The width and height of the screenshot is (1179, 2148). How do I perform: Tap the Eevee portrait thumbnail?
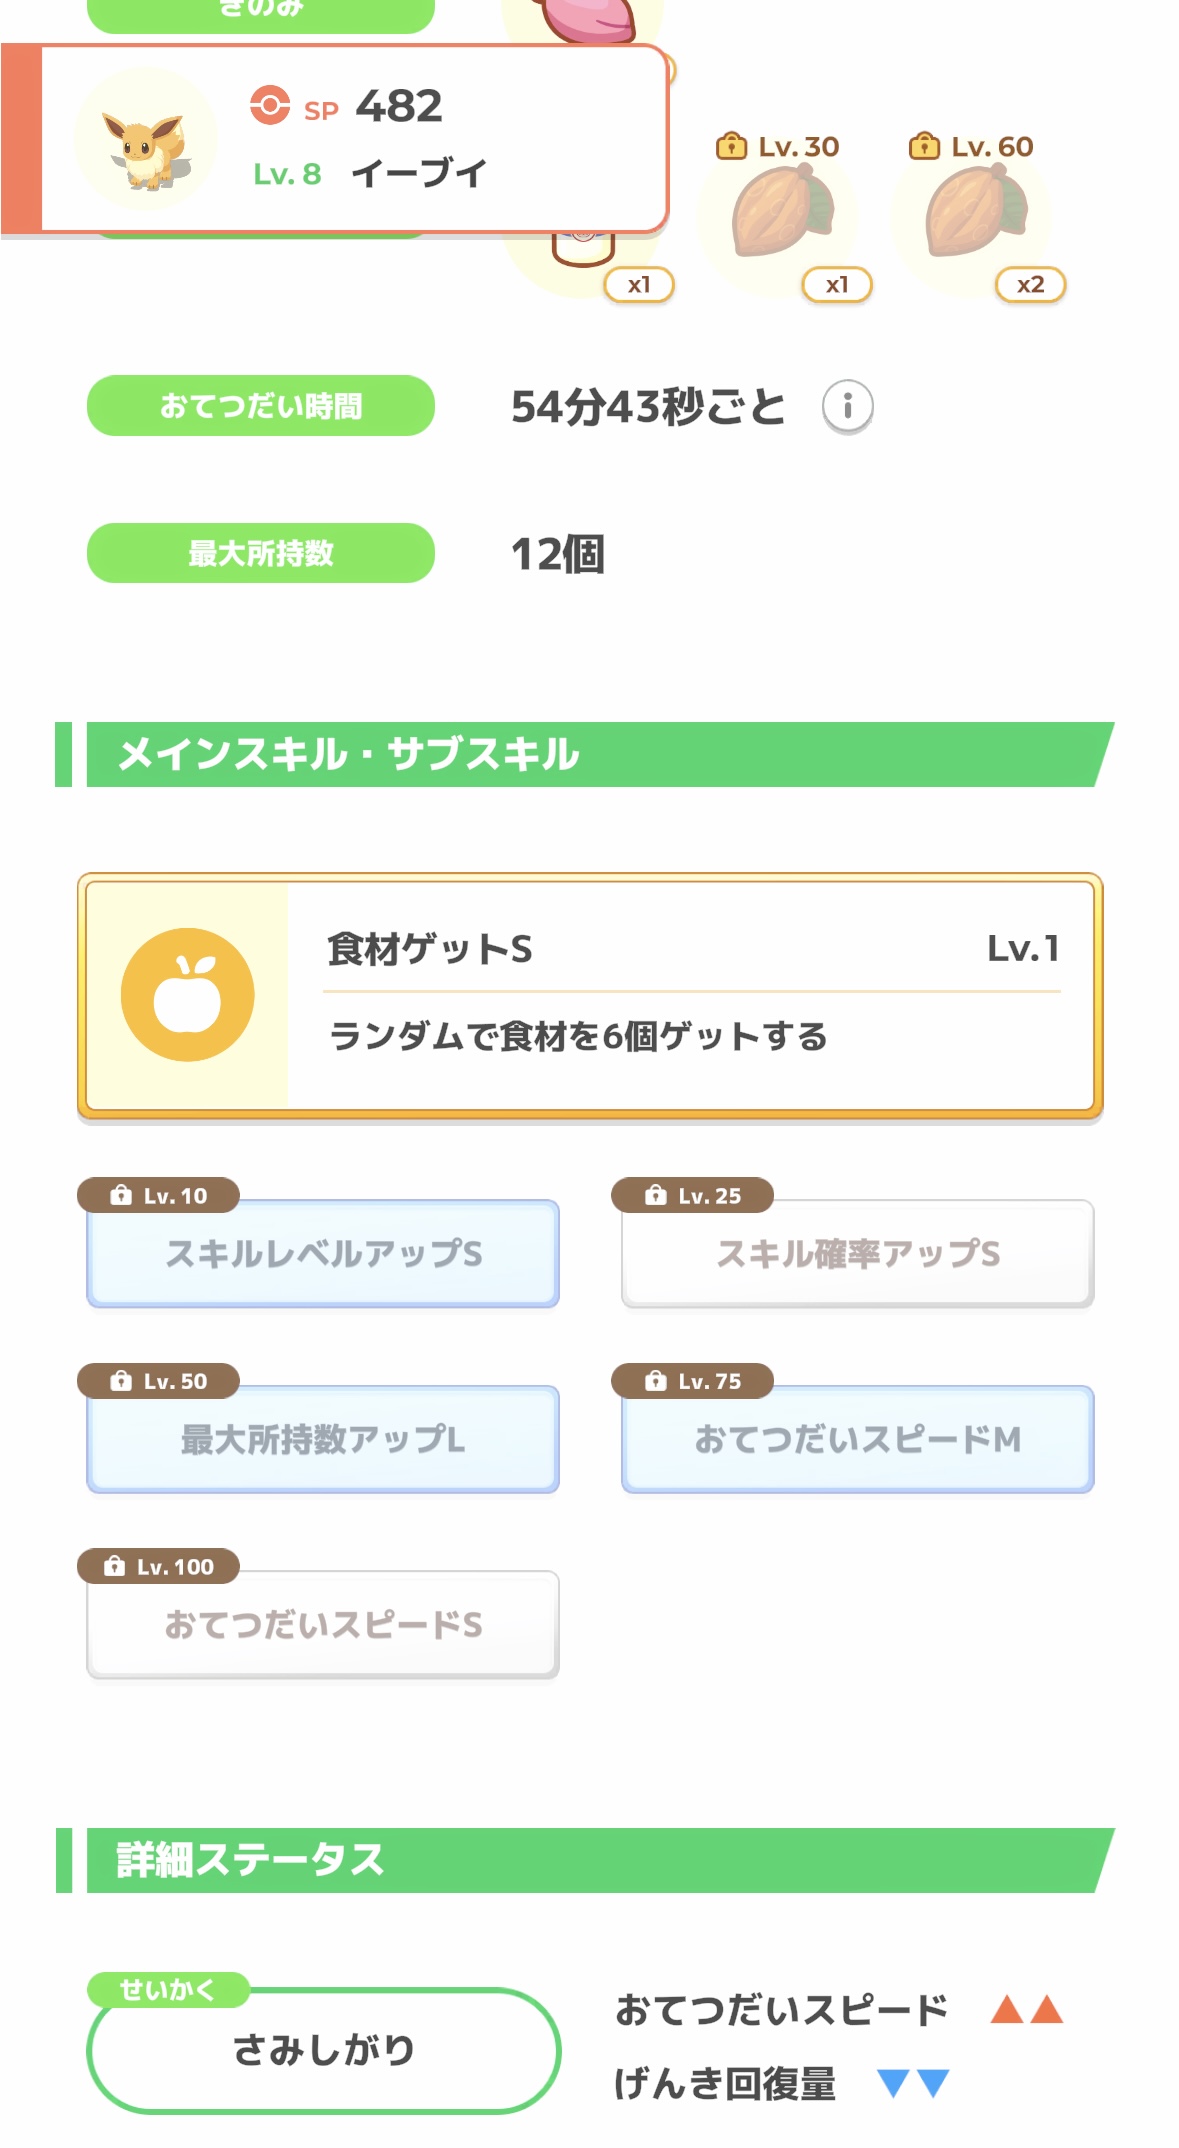(146, 140)
